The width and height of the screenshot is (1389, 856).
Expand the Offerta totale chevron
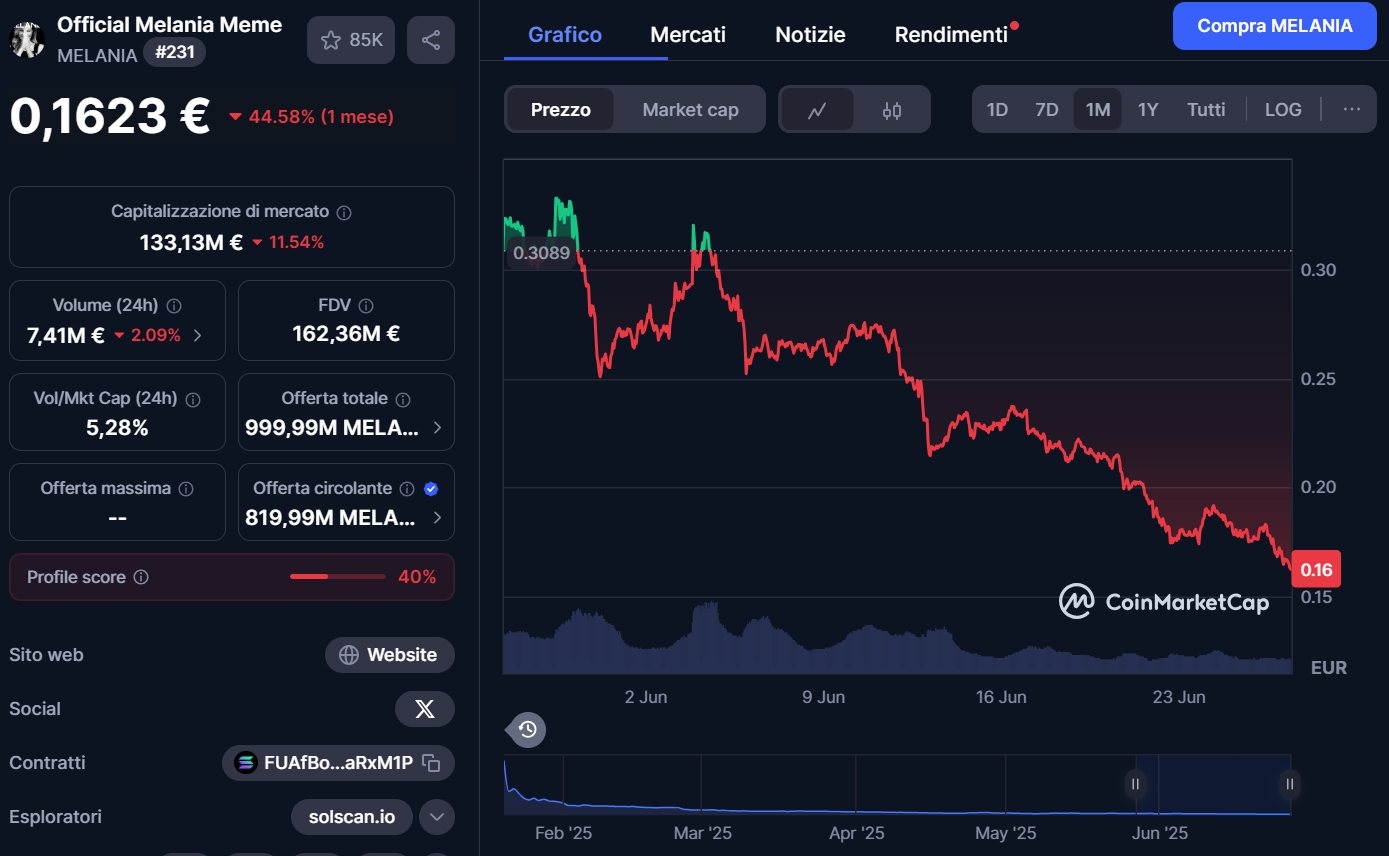[437, 428]
